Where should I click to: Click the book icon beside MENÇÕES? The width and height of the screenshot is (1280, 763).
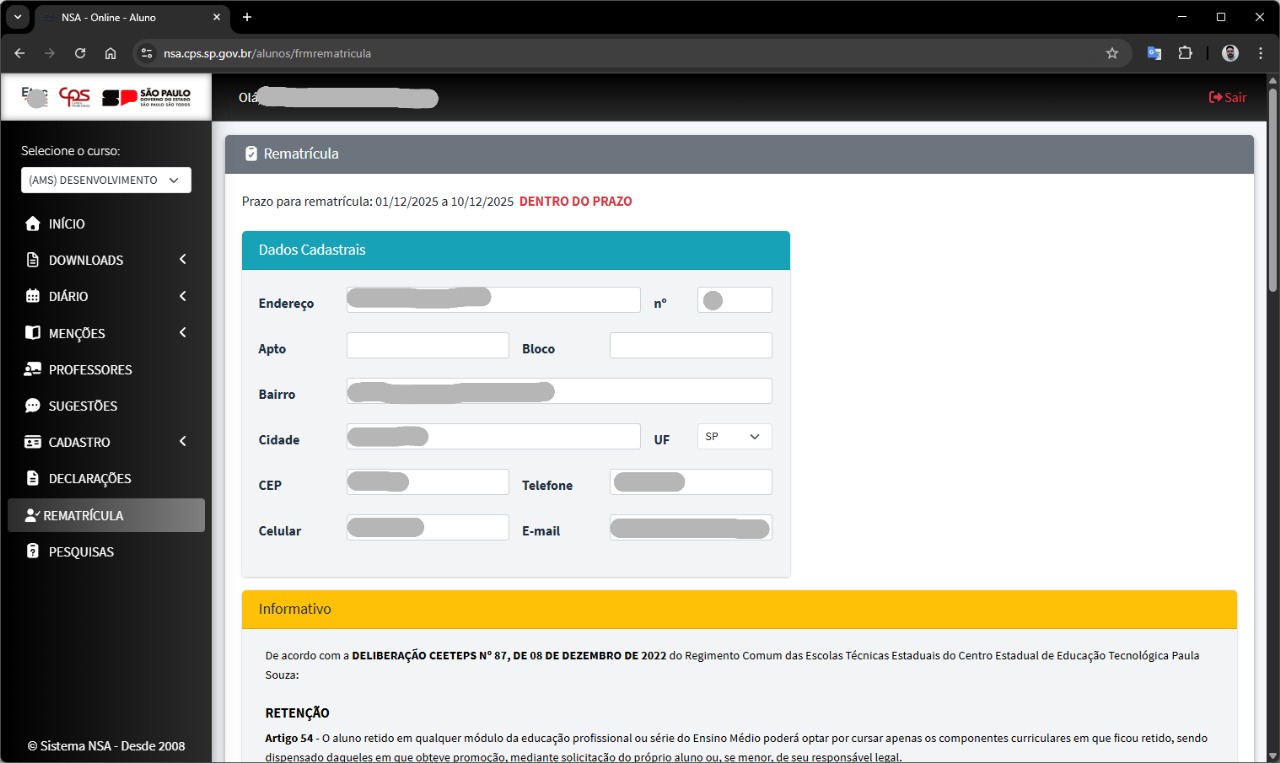(x=33, y=333)
